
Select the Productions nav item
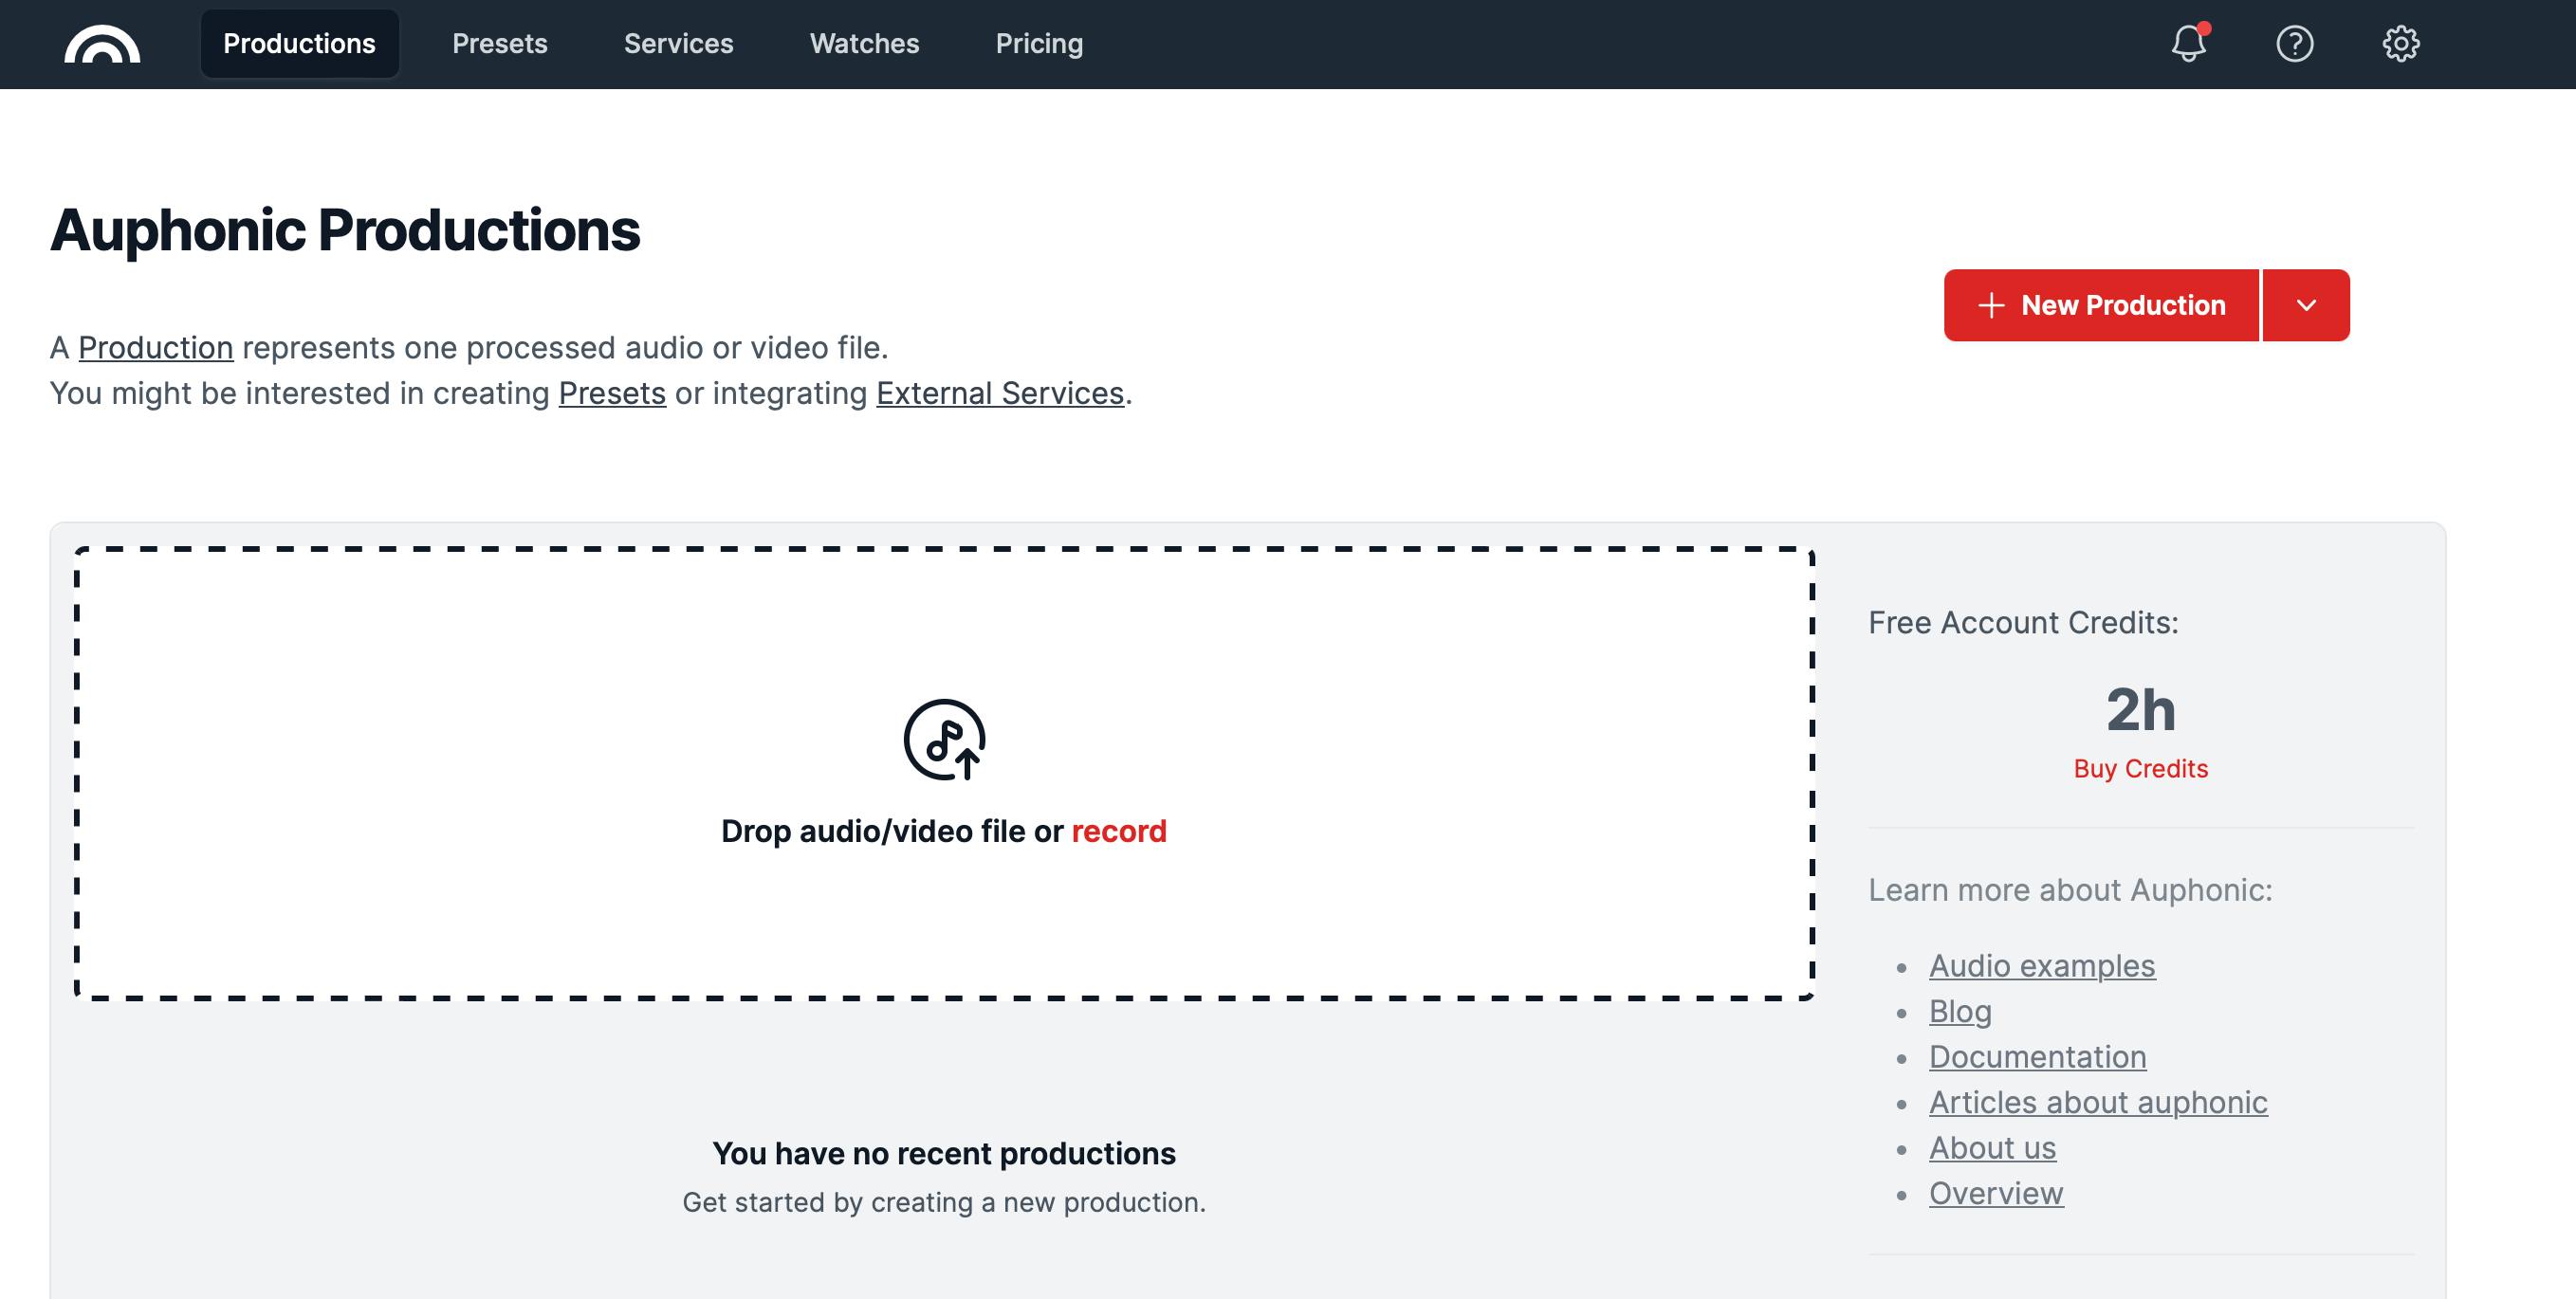coord(299,44)
